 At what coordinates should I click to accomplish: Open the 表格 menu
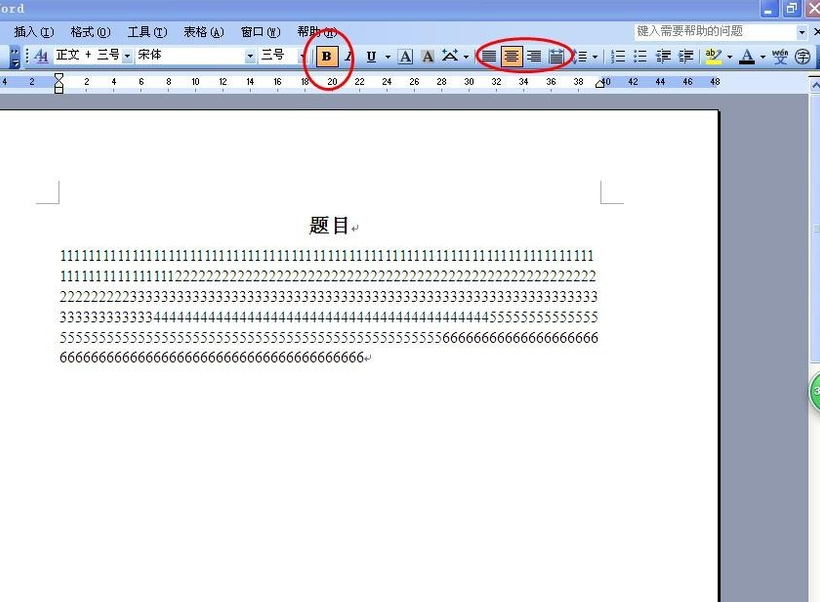(202, 31)
